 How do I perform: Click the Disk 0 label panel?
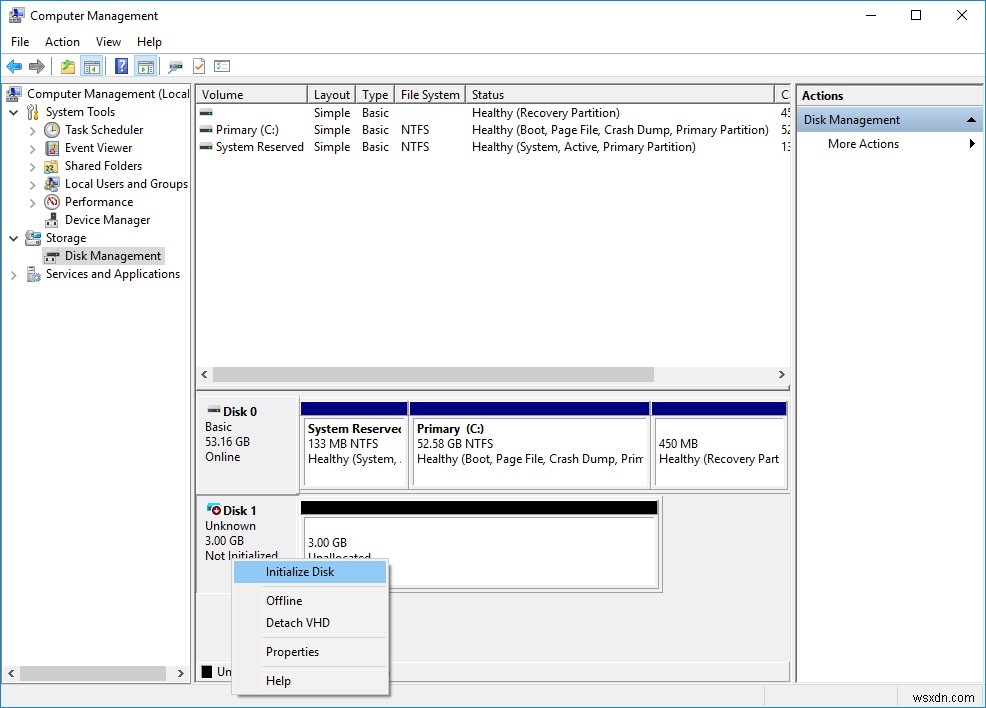(x=248, y=445)
